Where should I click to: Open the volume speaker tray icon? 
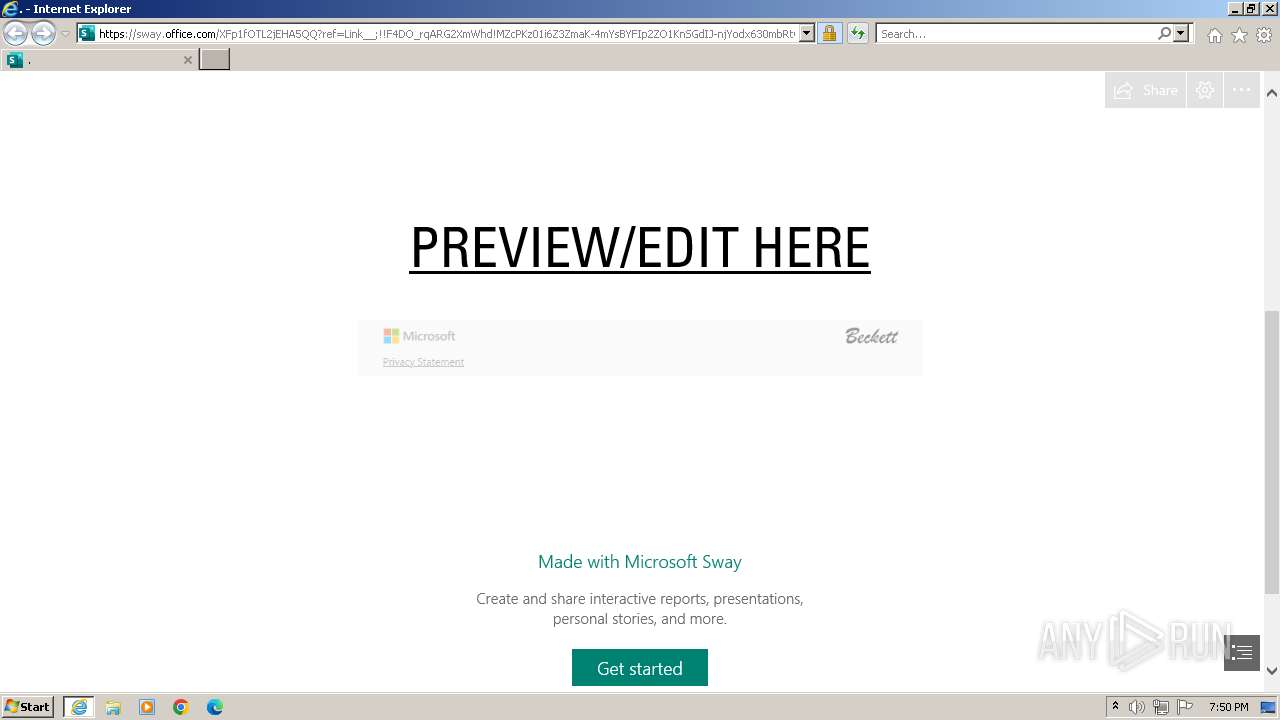coord(1137,707)
